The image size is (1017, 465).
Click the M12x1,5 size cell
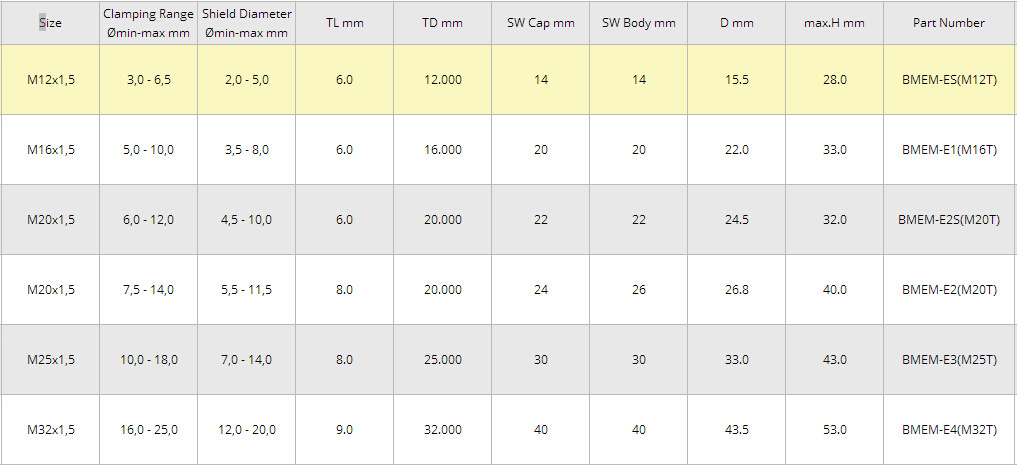tap(51, 80)
